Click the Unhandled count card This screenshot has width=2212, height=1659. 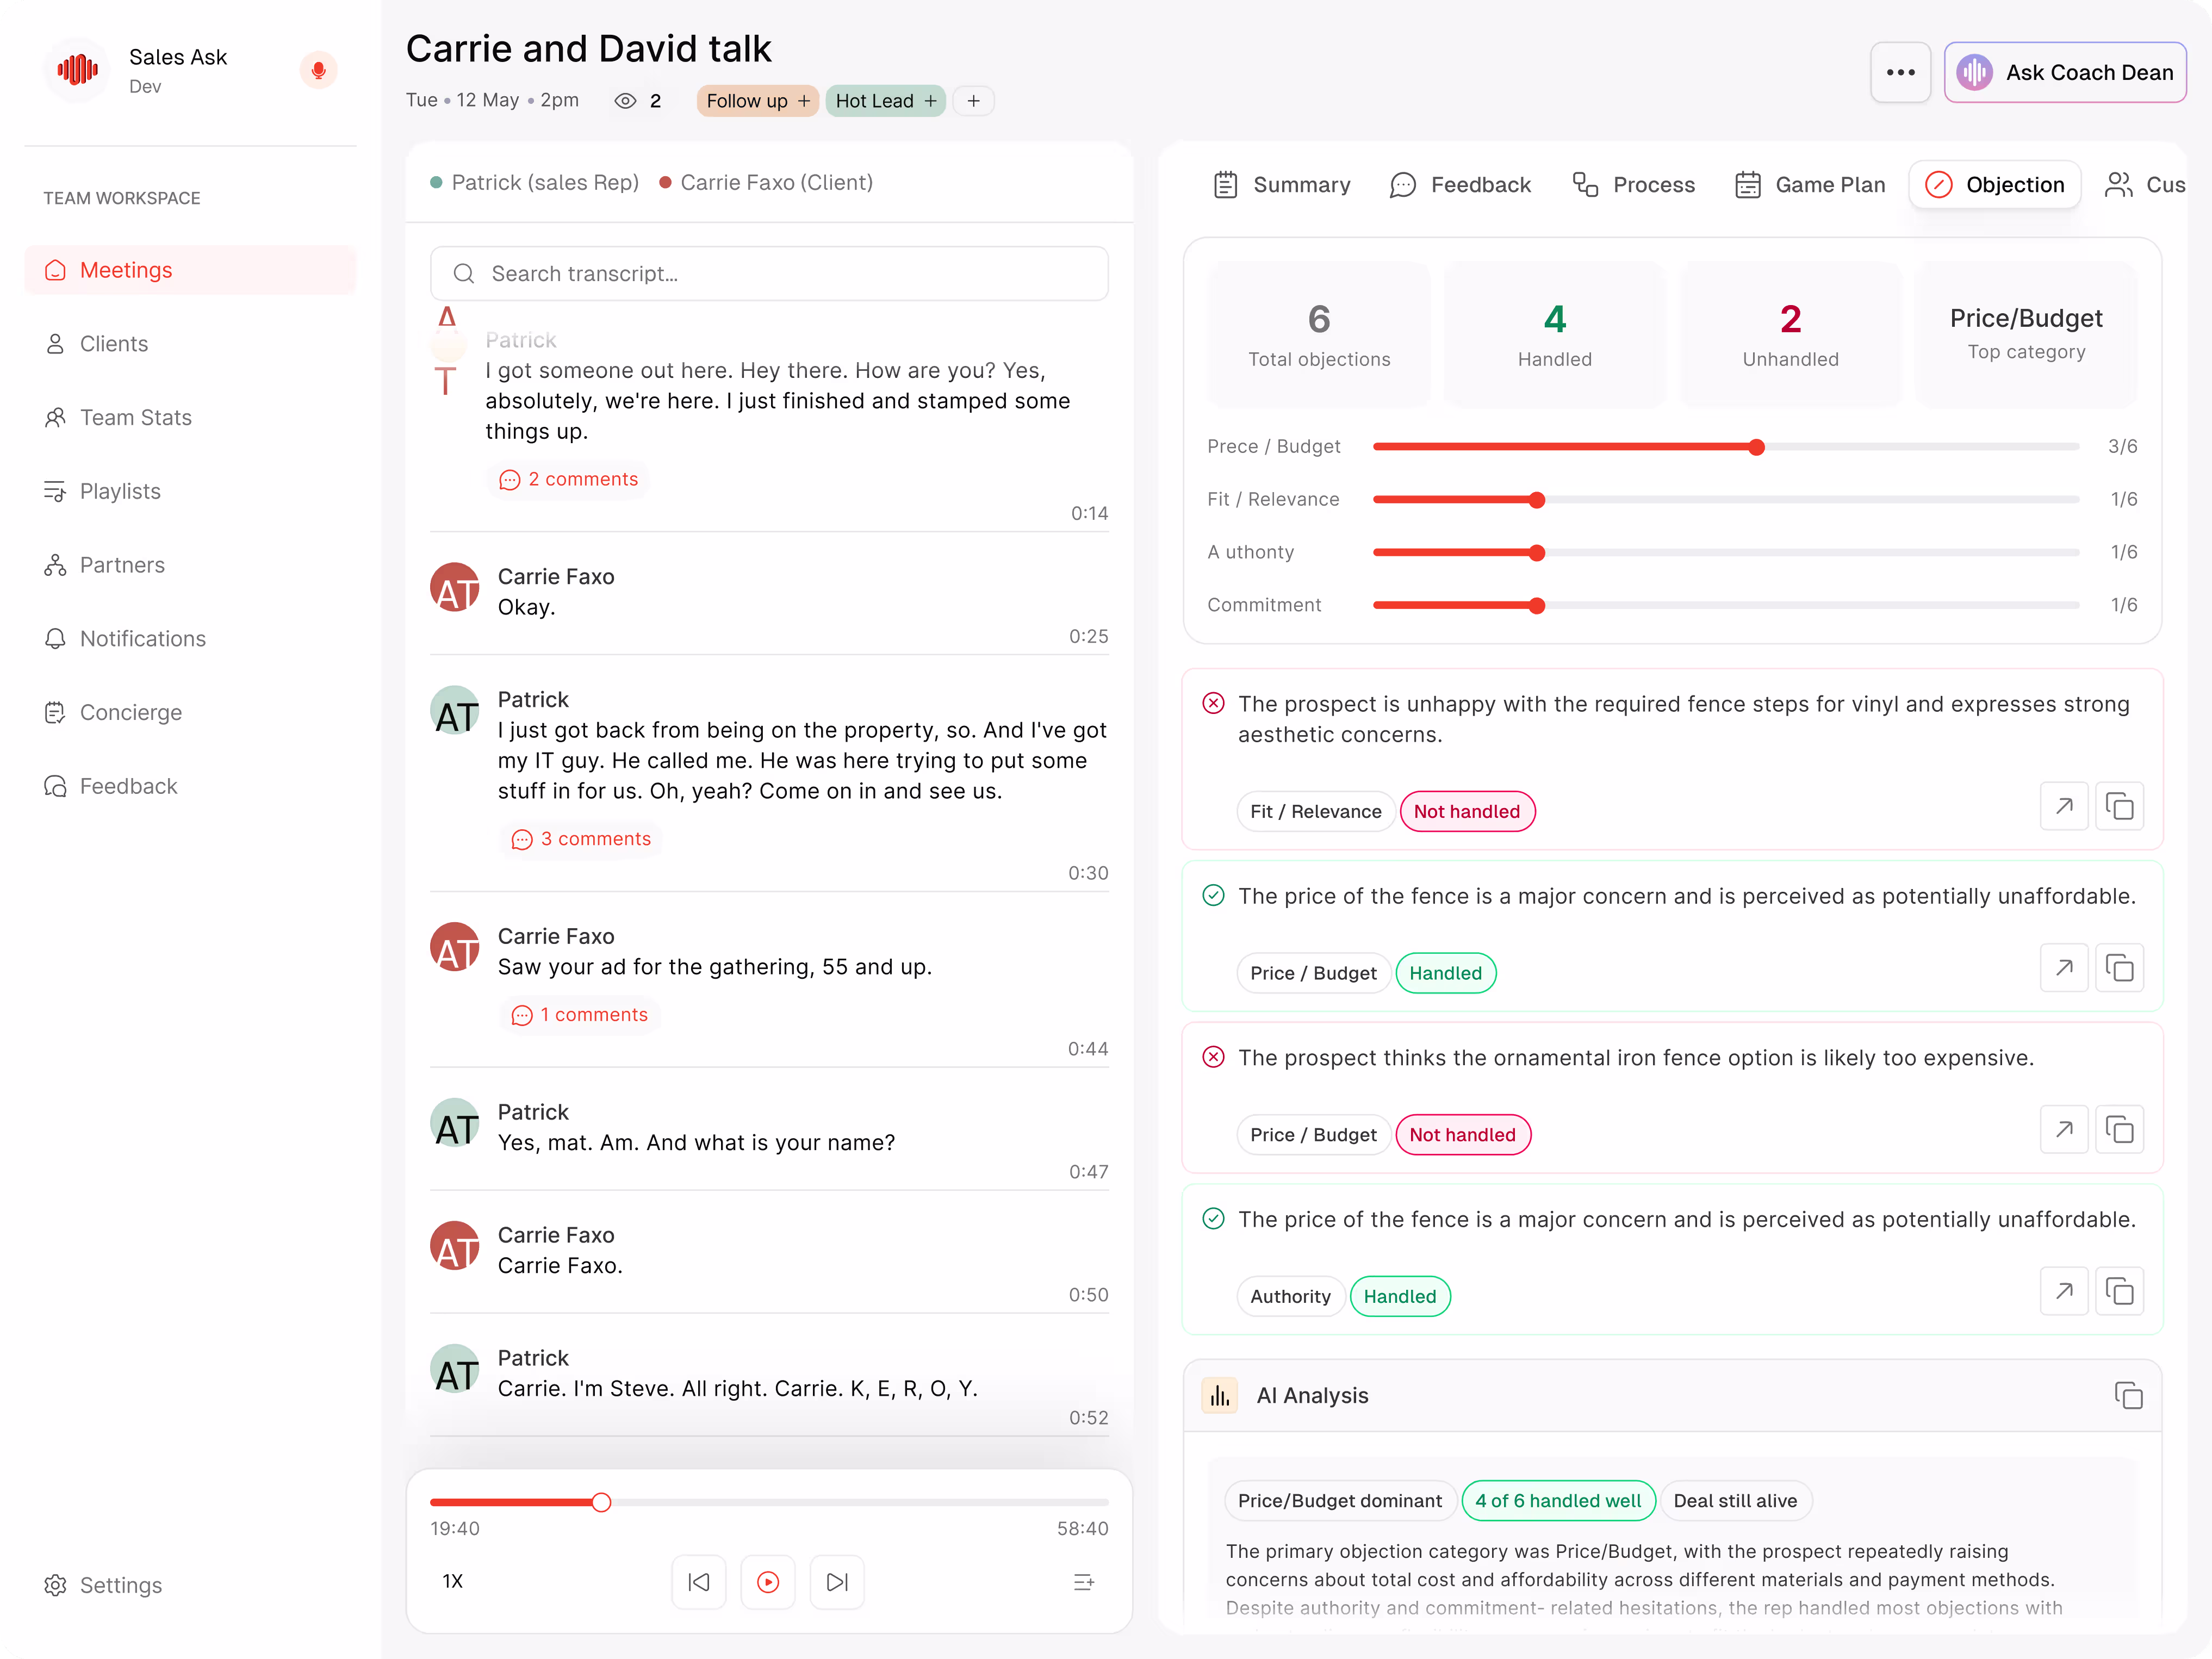[x=1790, y=335]
